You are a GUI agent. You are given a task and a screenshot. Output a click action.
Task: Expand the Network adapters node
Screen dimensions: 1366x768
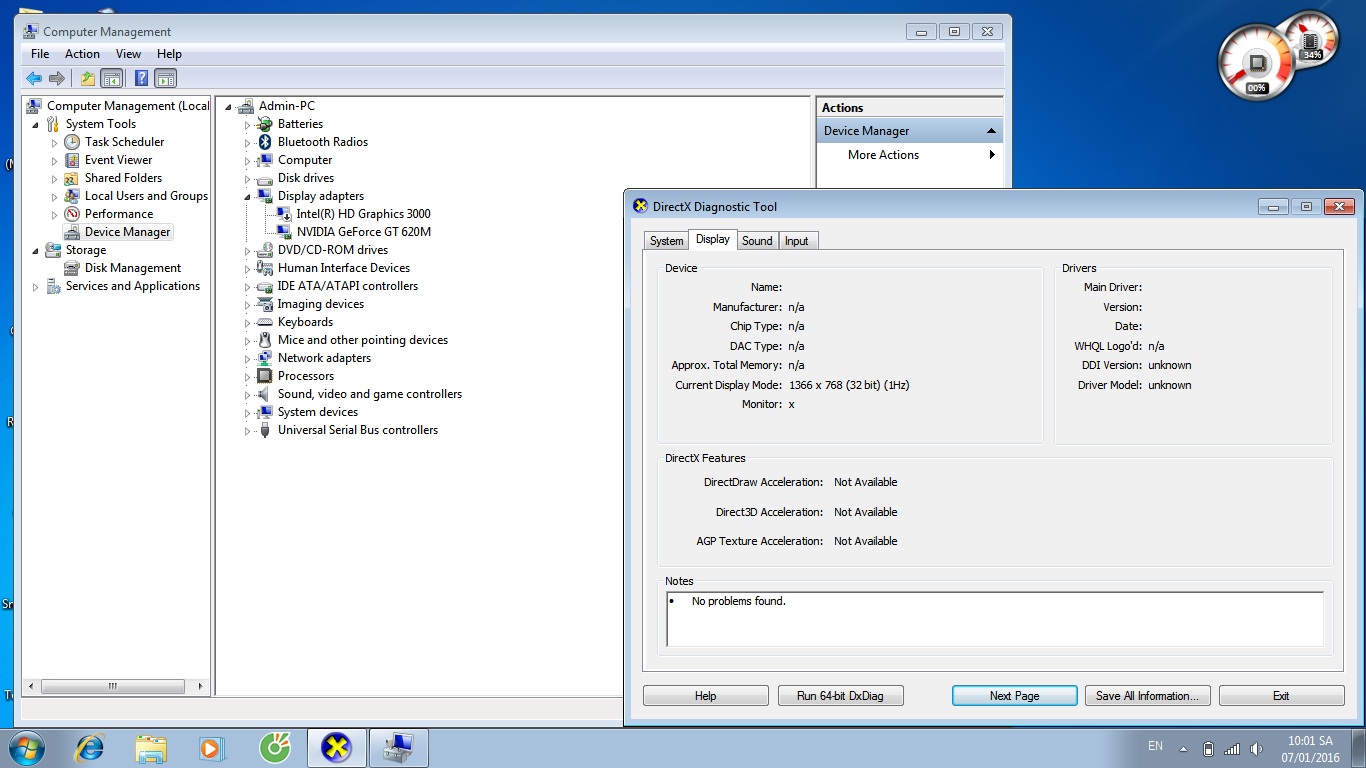point(248,358)
